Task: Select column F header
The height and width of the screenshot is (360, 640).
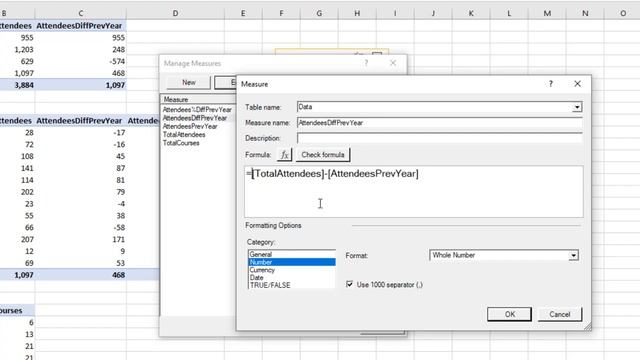Action: click(281, 13)
